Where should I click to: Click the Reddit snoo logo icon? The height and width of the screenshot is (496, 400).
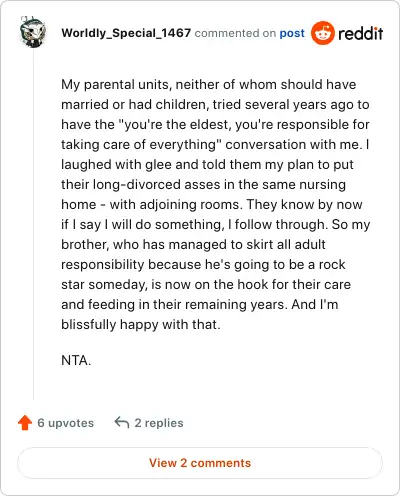(322, 33)
